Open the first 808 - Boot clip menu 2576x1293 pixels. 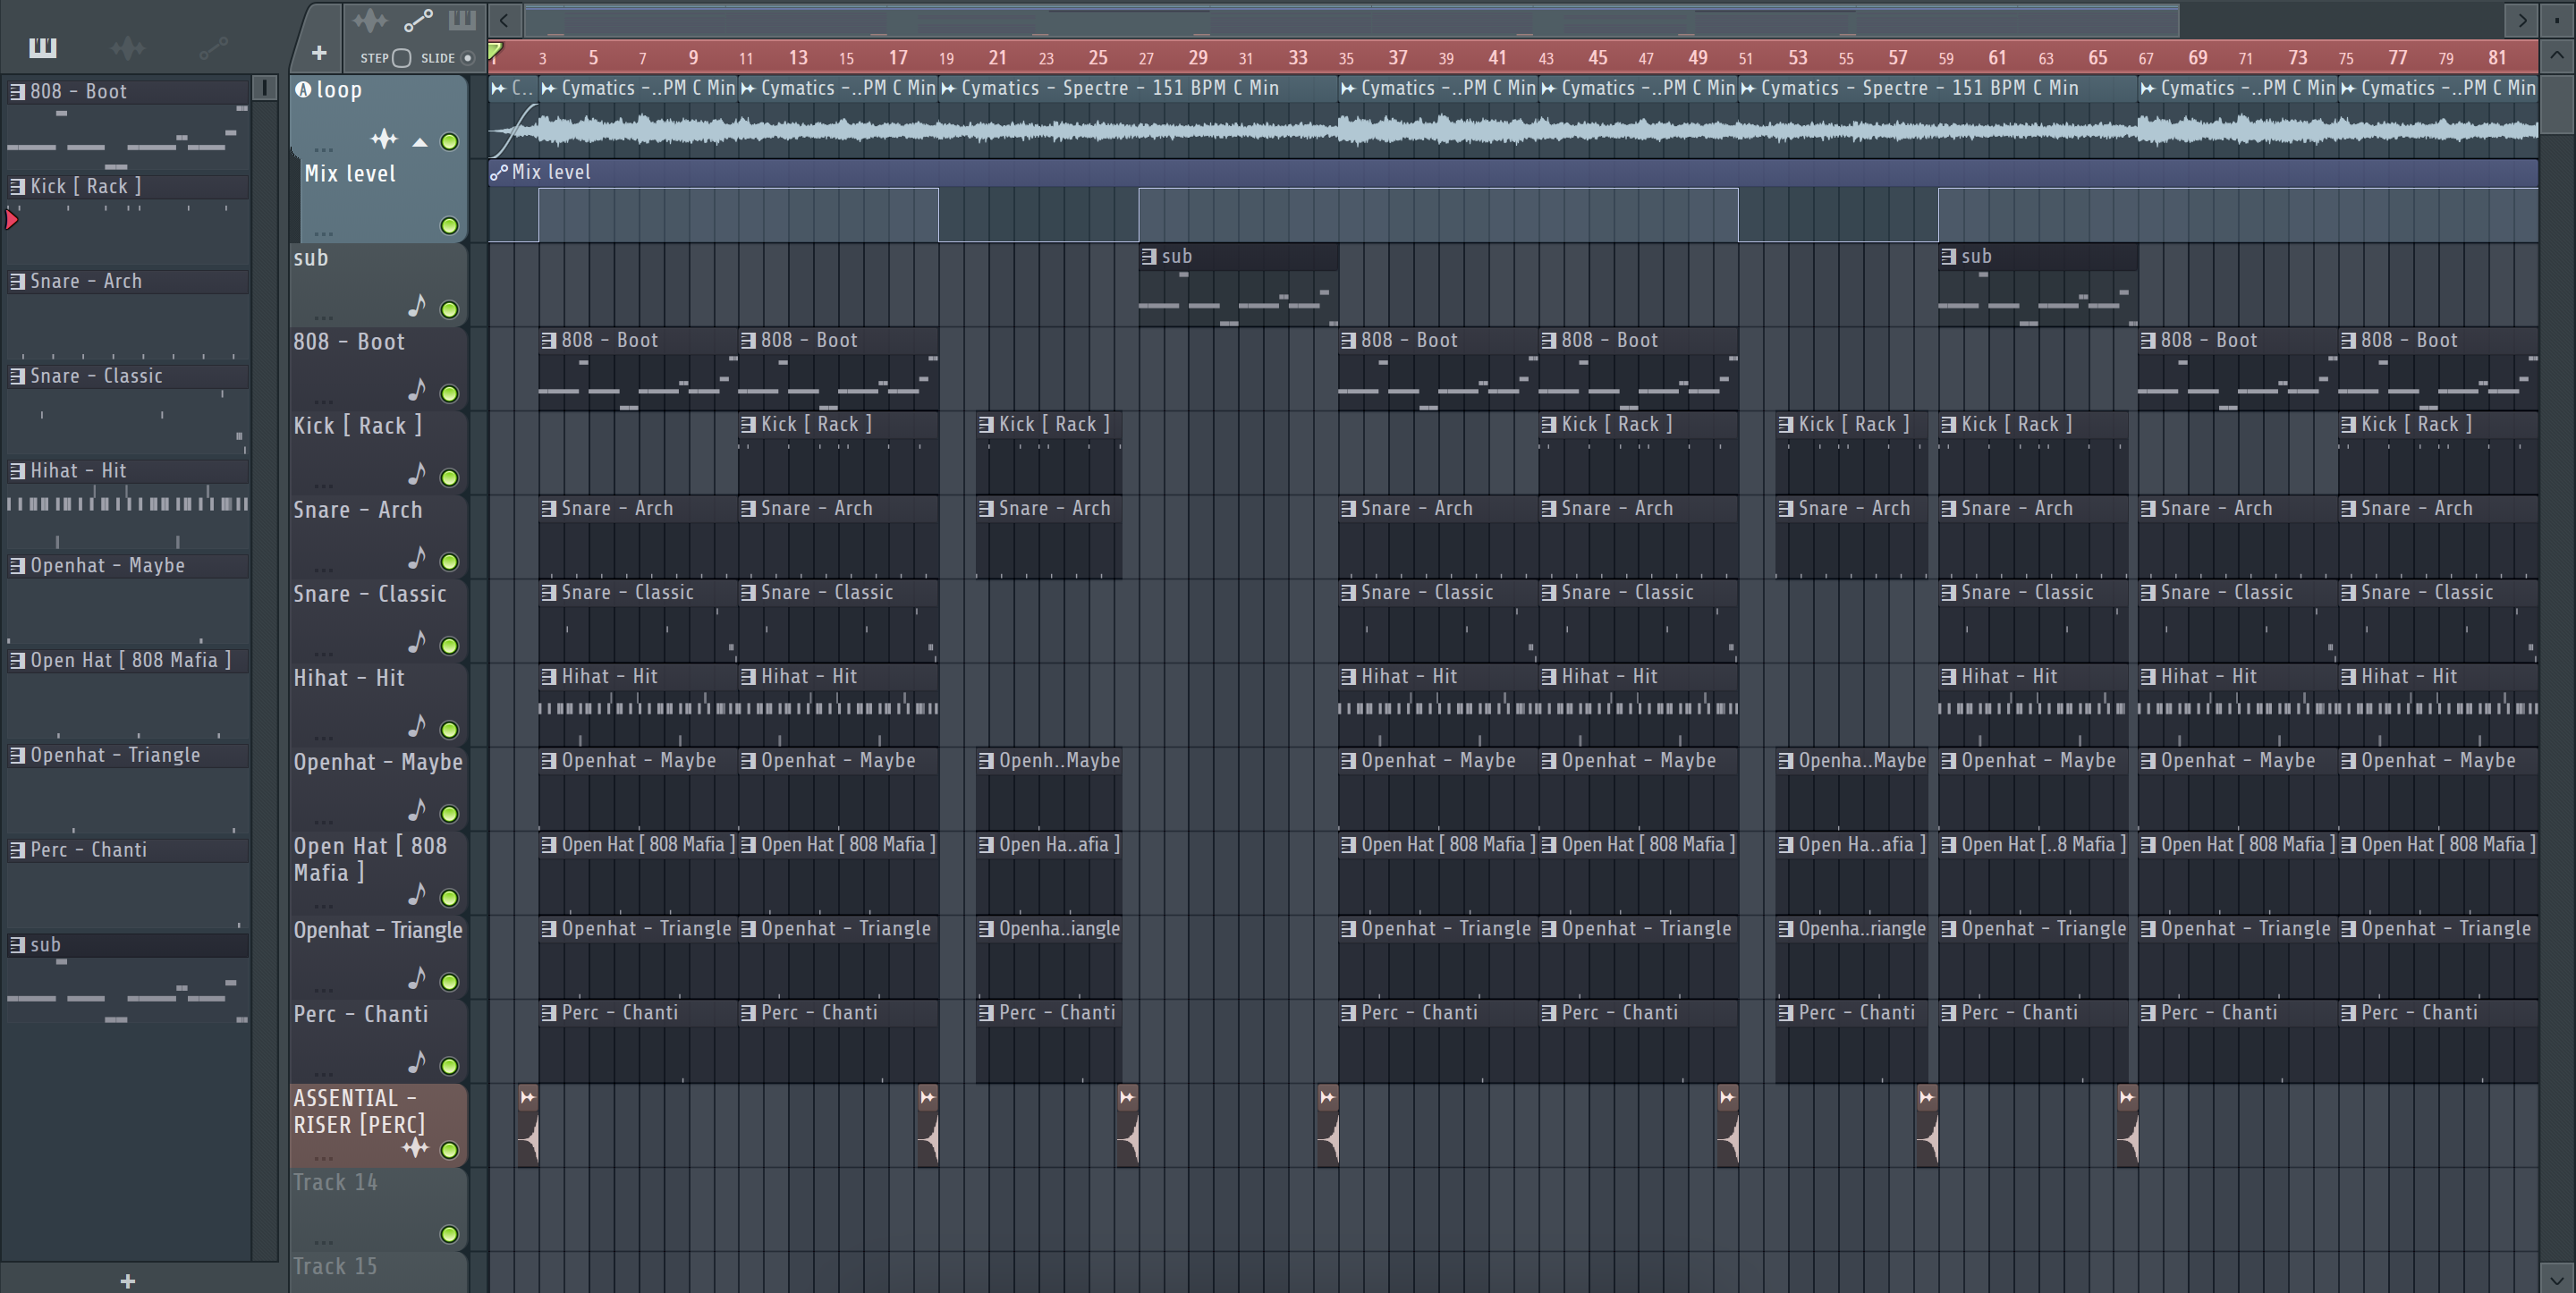[x=549, y=340]
